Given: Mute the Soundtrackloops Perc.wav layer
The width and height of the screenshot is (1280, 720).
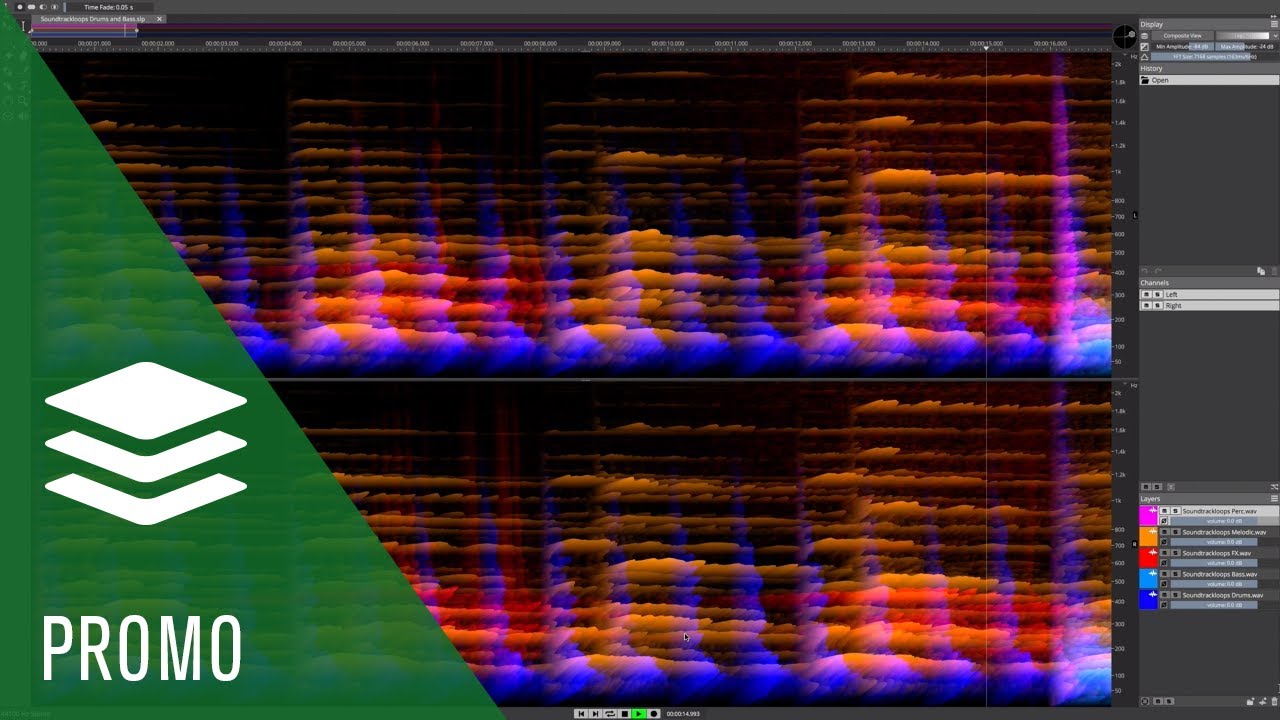Looking at the screenshot, I should pos(1164,511).
